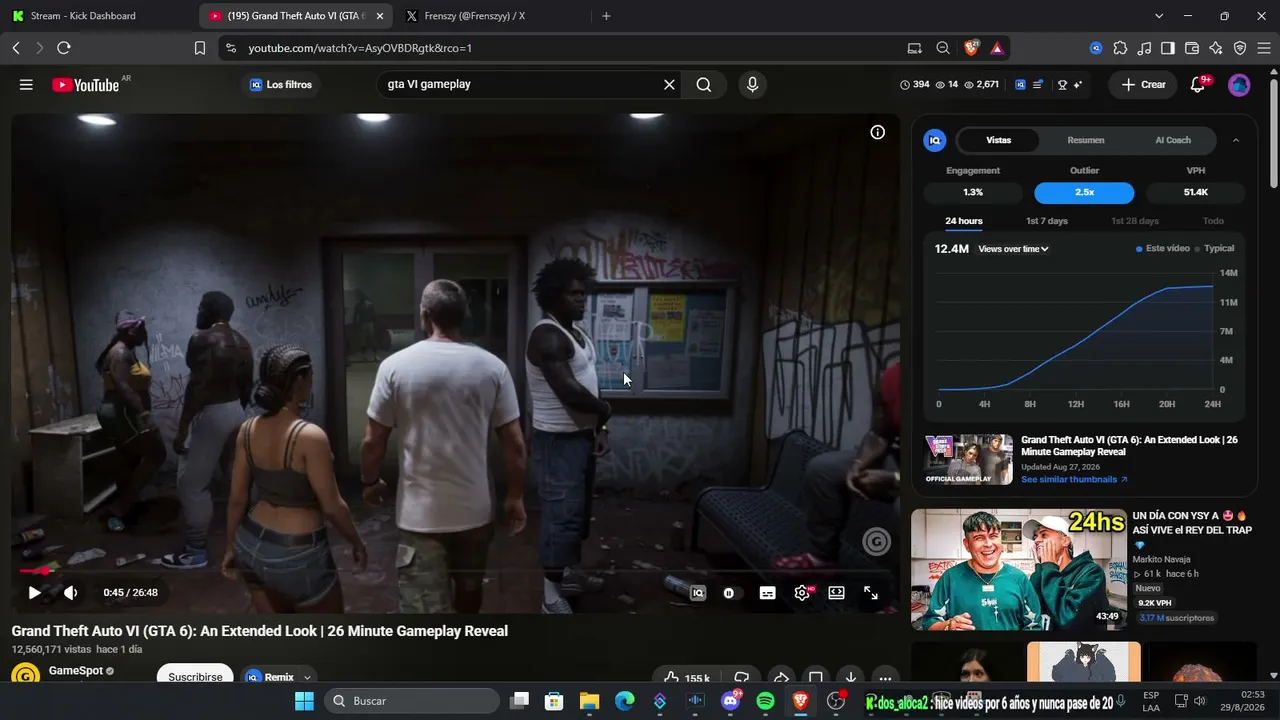
Task: Open See similar thumbnails link
Action: click(x=1074, y=480)
